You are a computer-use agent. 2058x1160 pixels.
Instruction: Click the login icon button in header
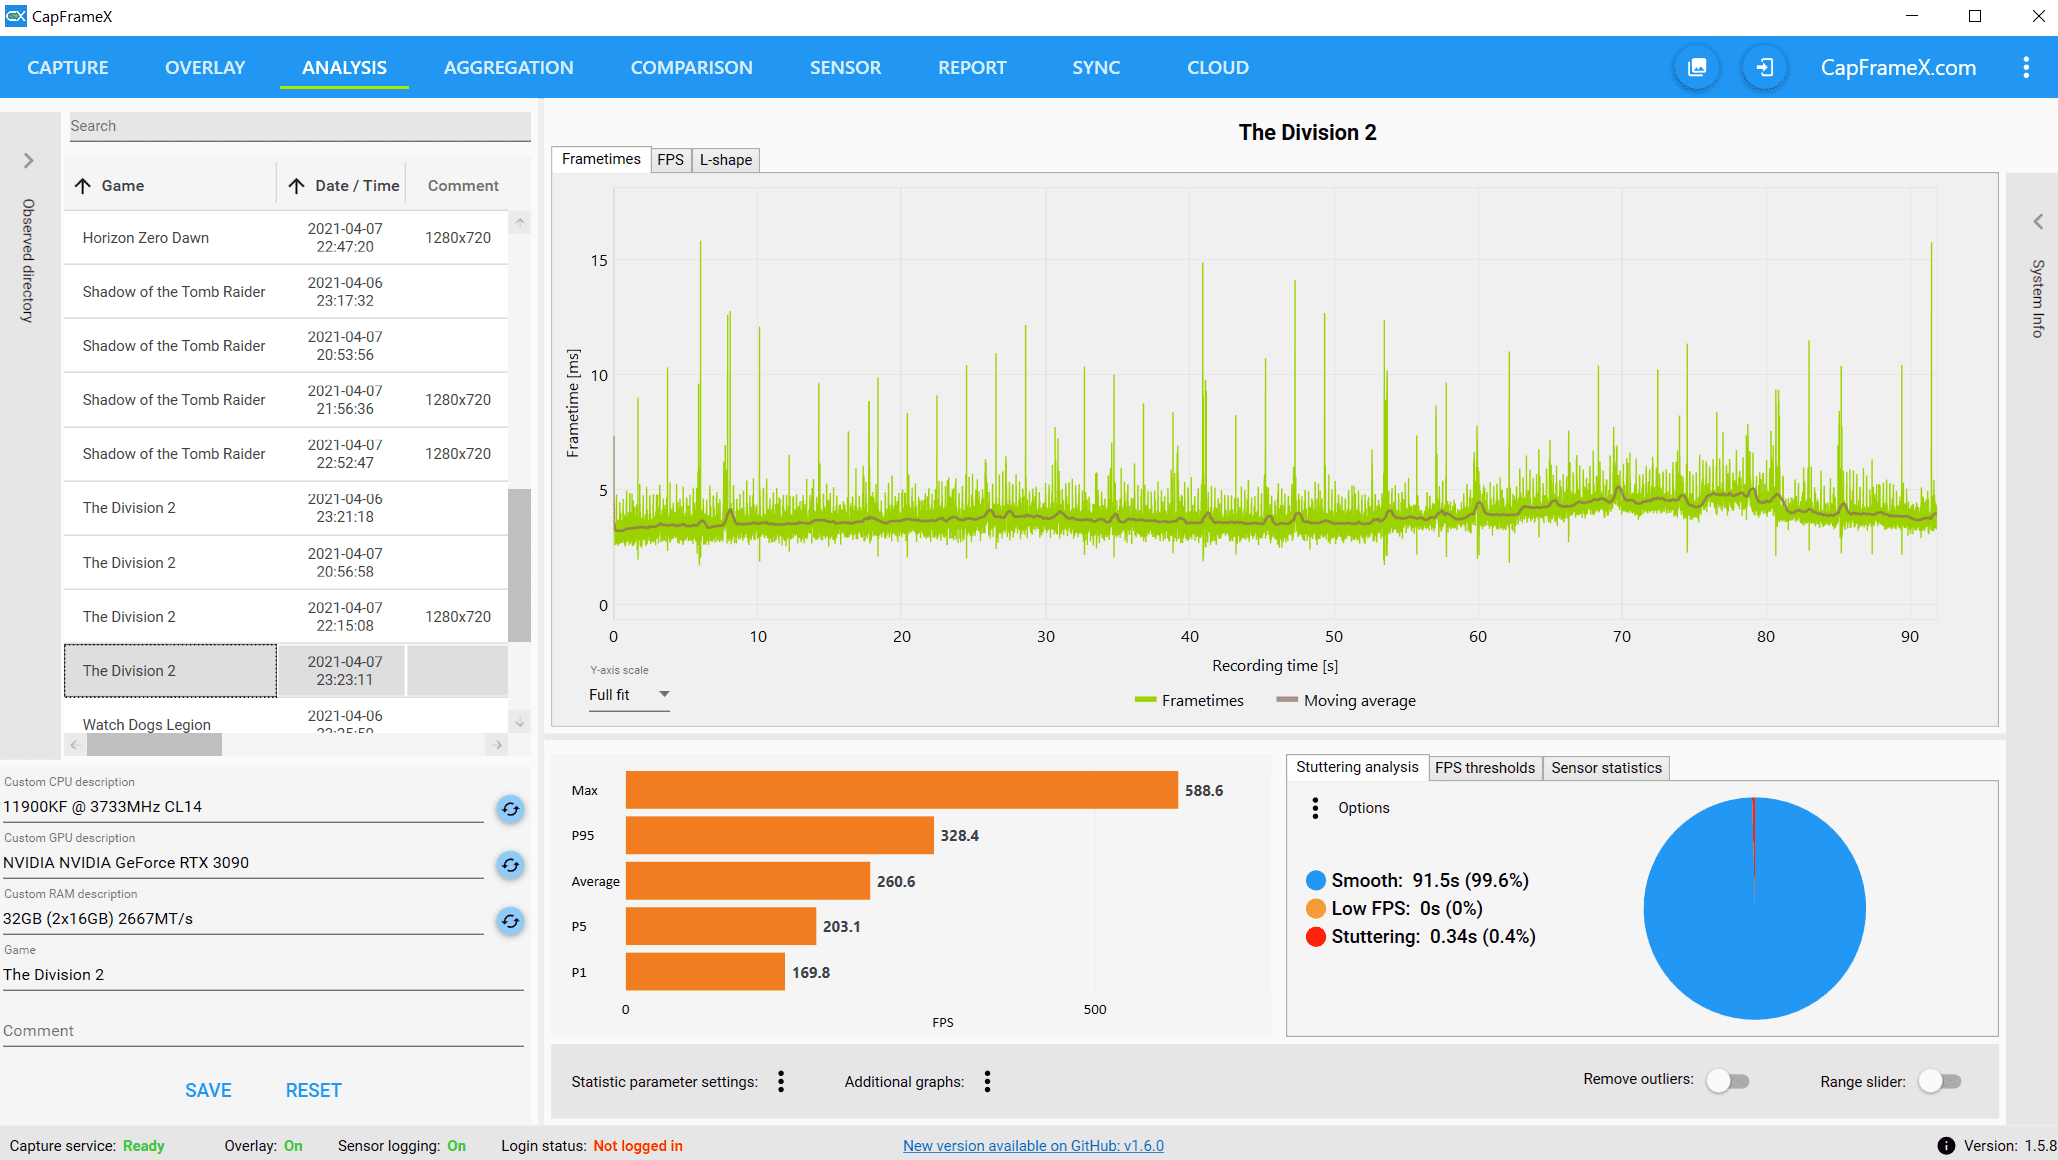(x=1765, y=67)
